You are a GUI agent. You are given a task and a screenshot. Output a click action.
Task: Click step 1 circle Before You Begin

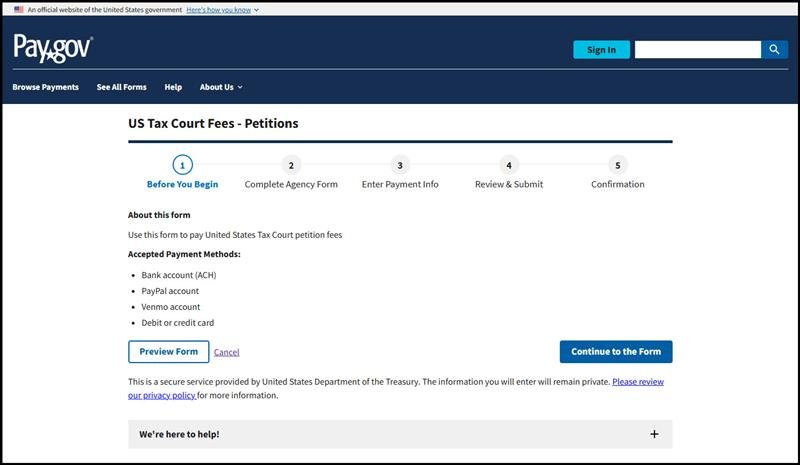[182, 165]
